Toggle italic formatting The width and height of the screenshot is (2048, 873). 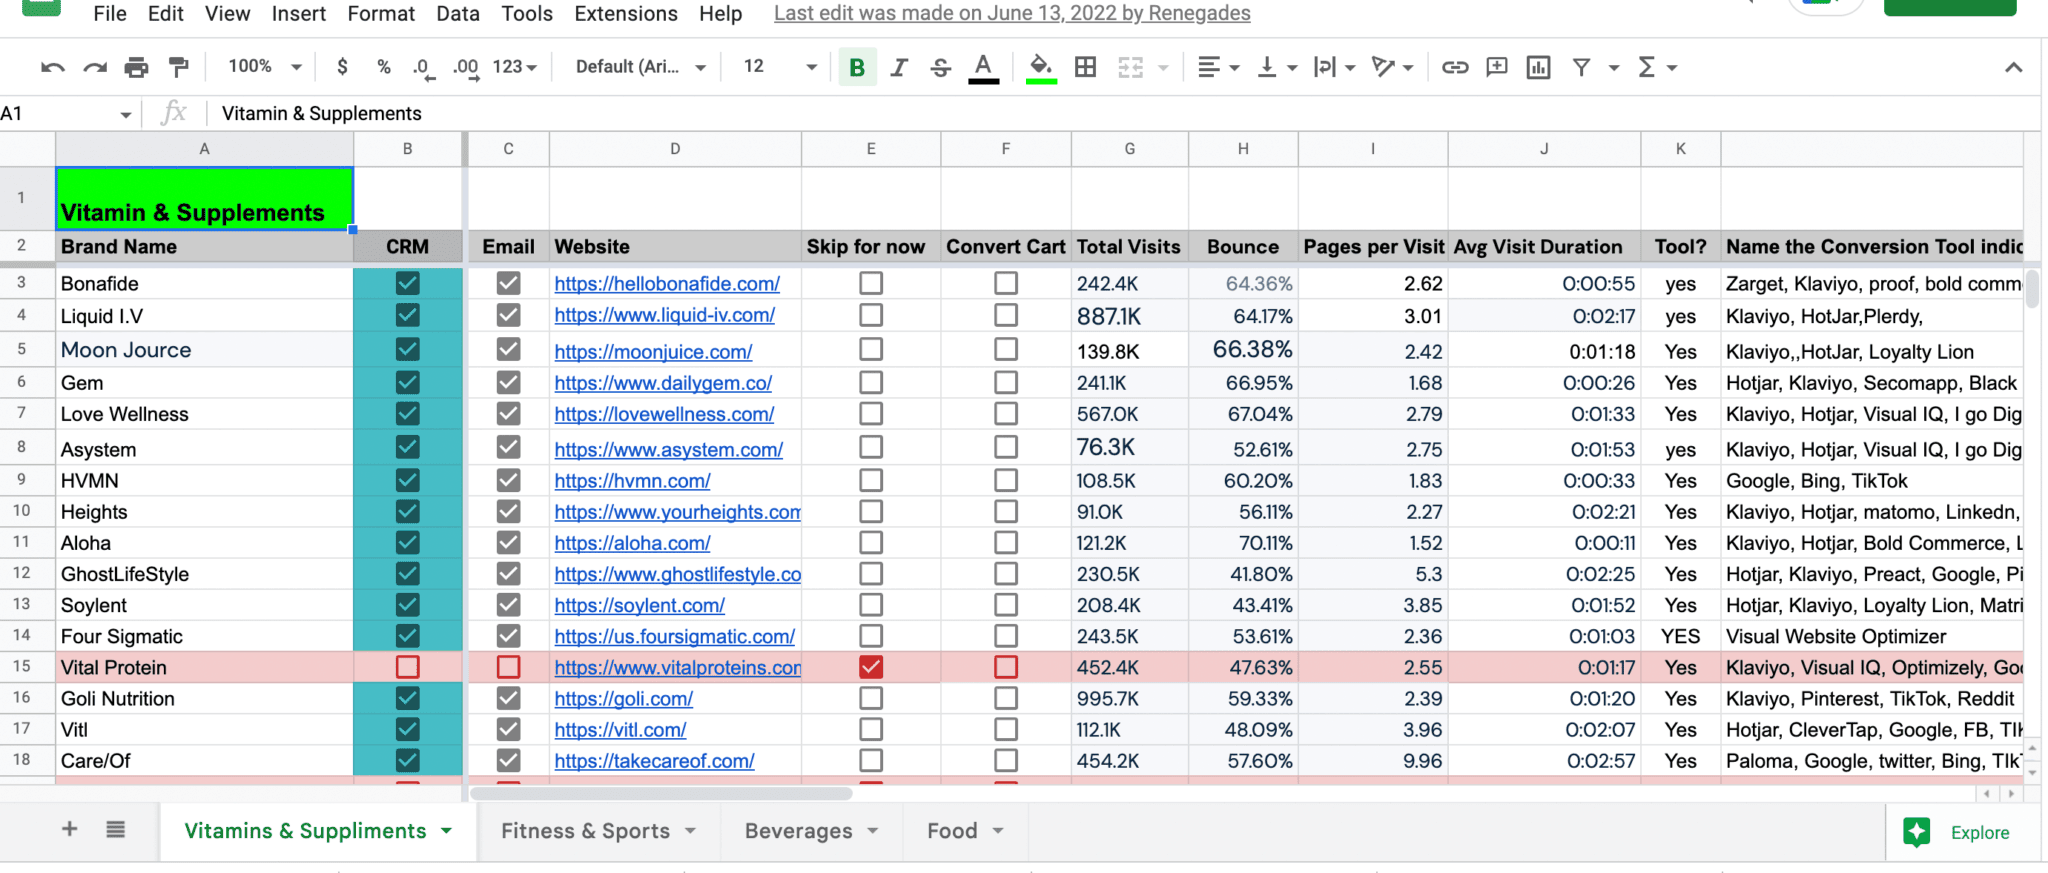(899, 67)
